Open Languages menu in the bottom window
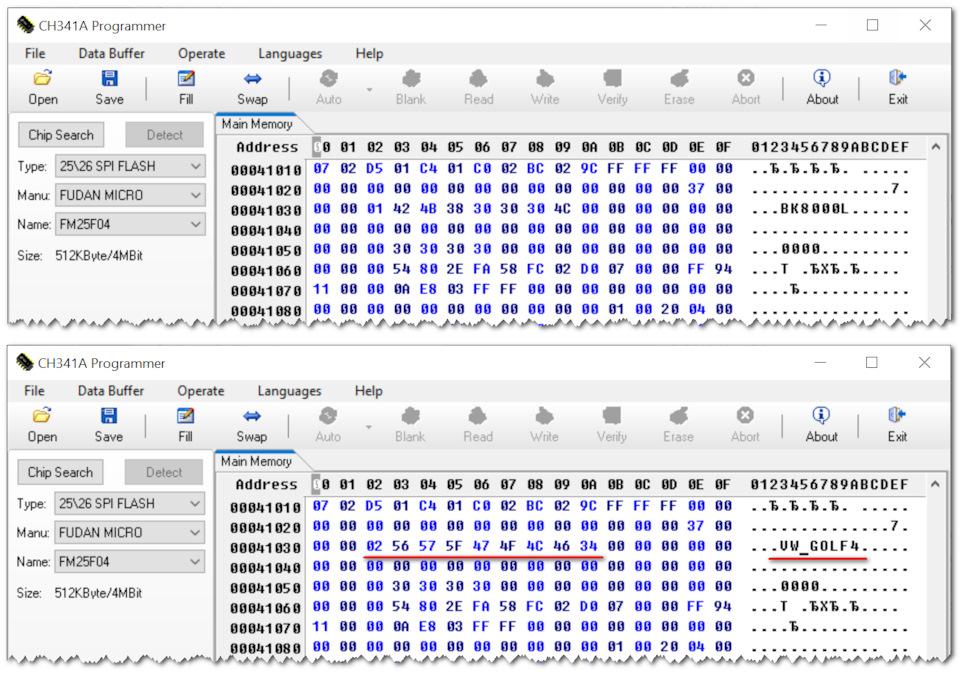Viewport: 960px width, 677px height. (x=290, y=391)
